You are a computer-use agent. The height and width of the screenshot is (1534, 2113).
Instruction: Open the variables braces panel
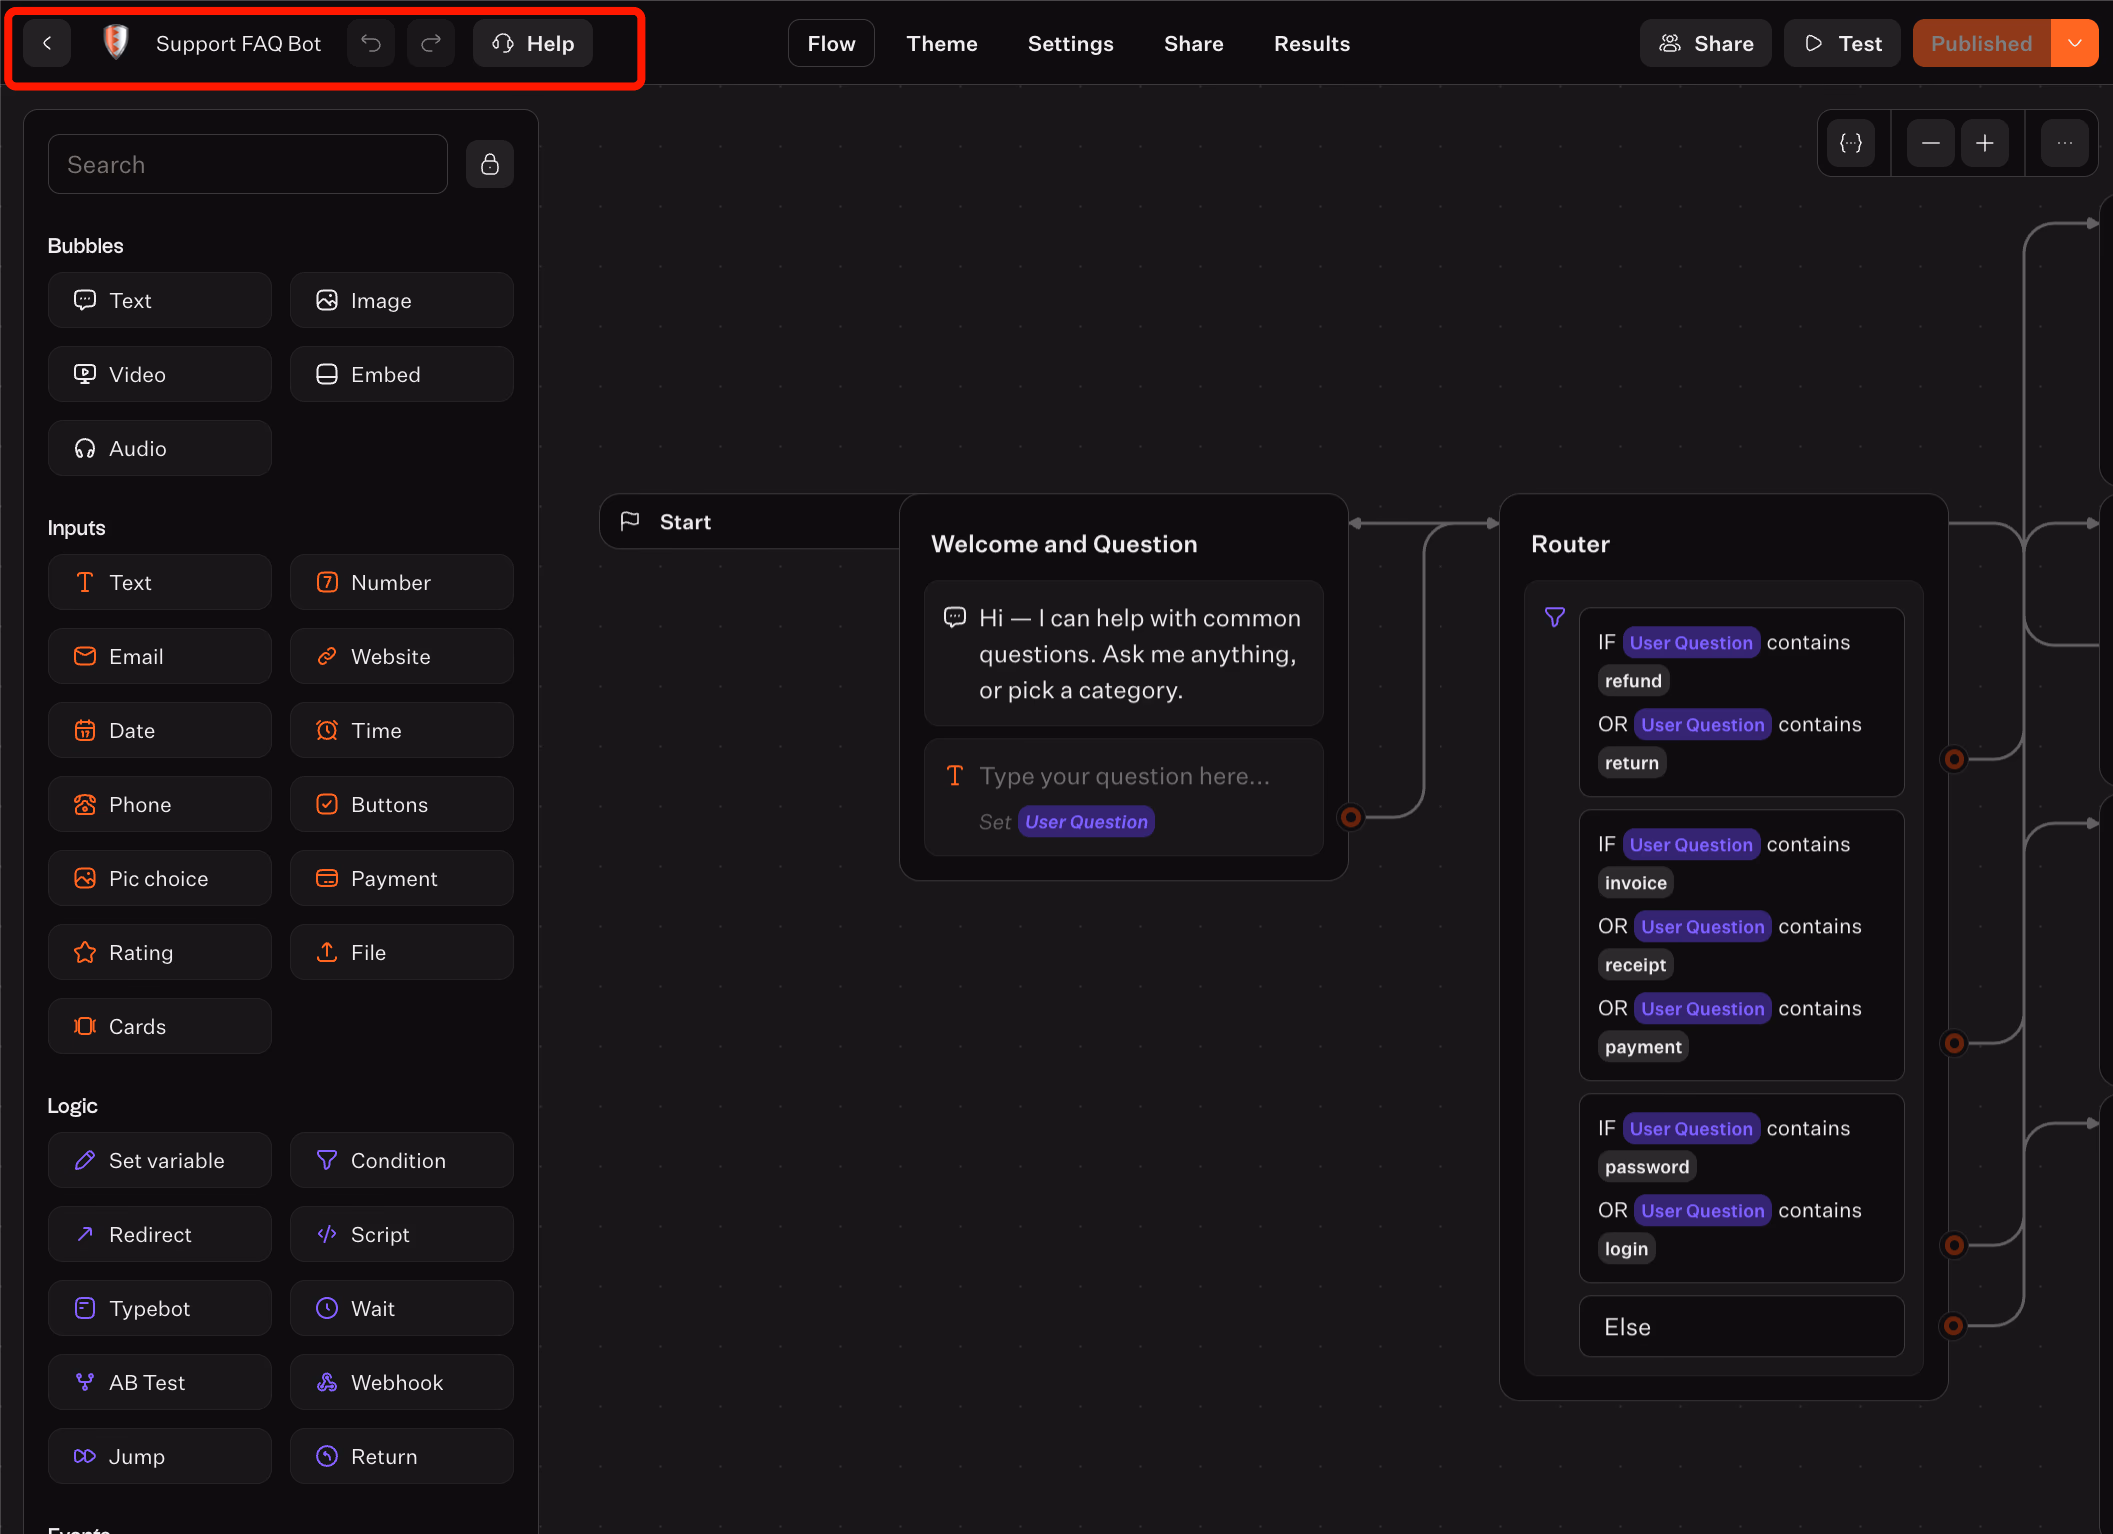coord(1851,144)
